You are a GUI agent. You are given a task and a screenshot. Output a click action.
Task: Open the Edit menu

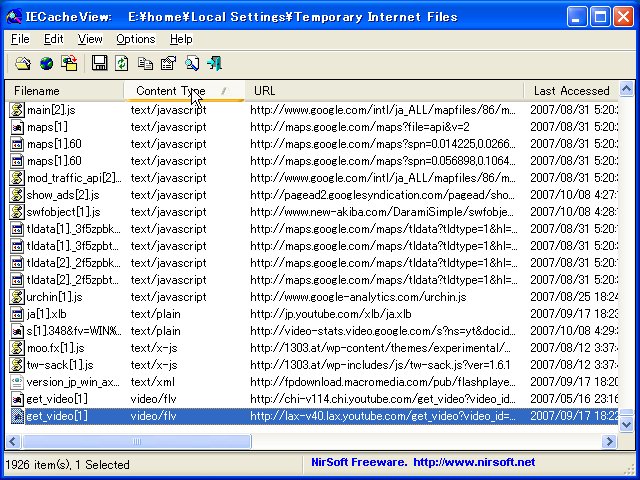(53, 39)
